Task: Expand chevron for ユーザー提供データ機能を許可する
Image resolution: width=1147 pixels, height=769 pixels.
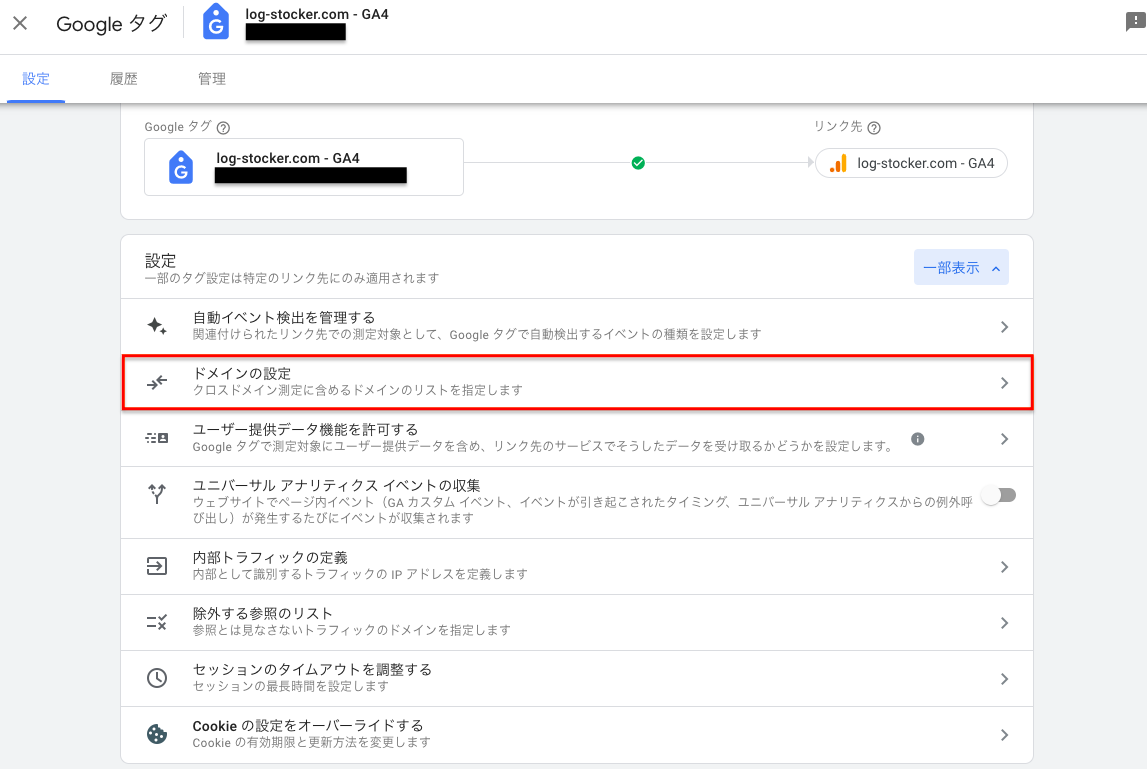Action: tap(1004, 439)
